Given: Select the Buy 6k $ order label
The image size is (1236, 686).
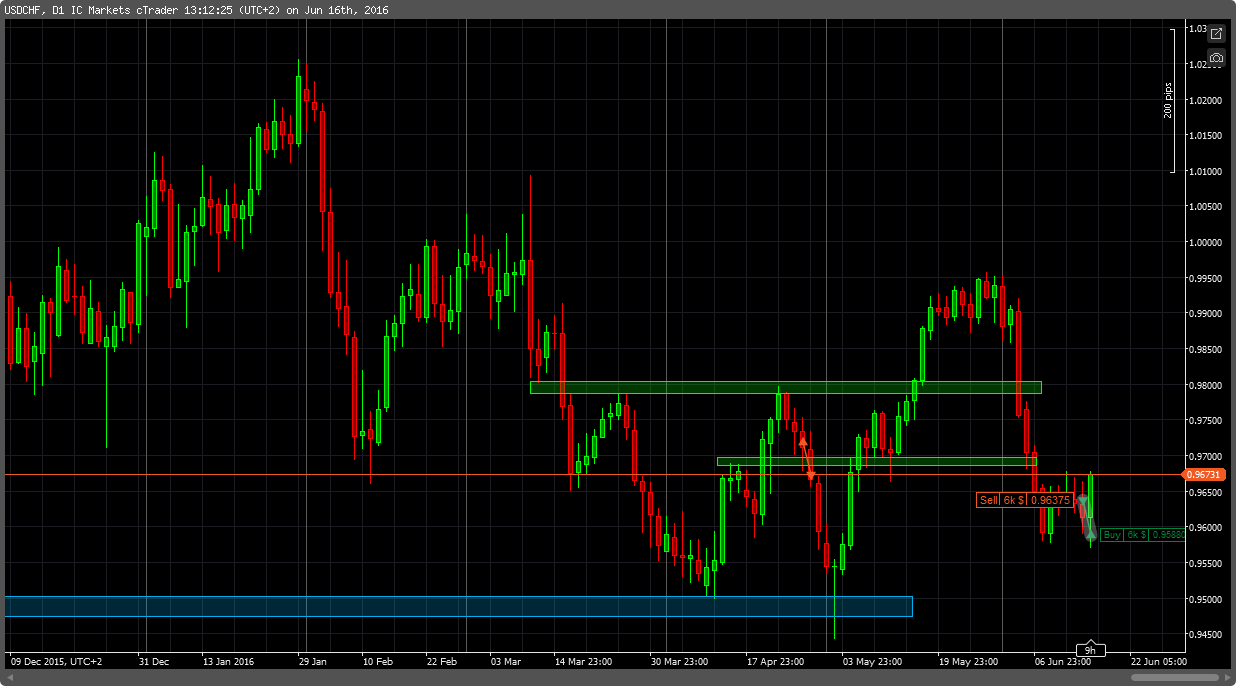Looking at the screenshot, I should click(x=1143, y=535).
